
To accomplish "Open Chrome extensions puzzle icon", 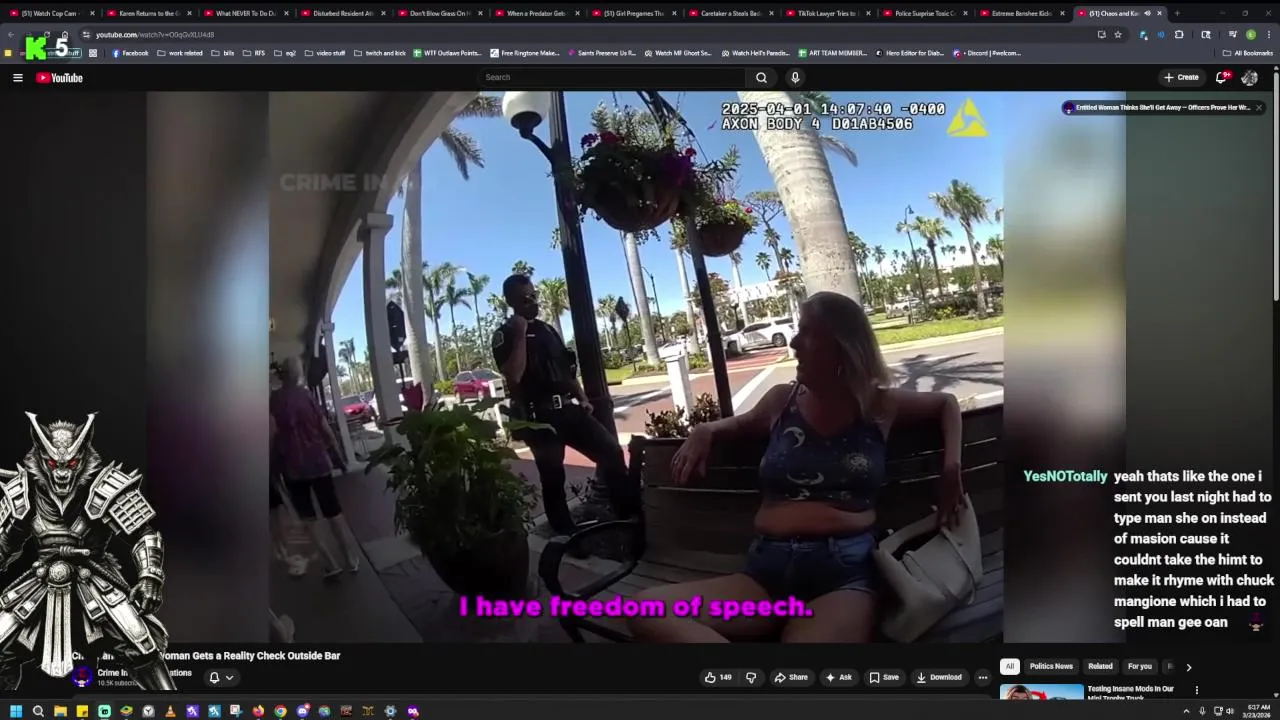I will click(x=1179, y=34).
